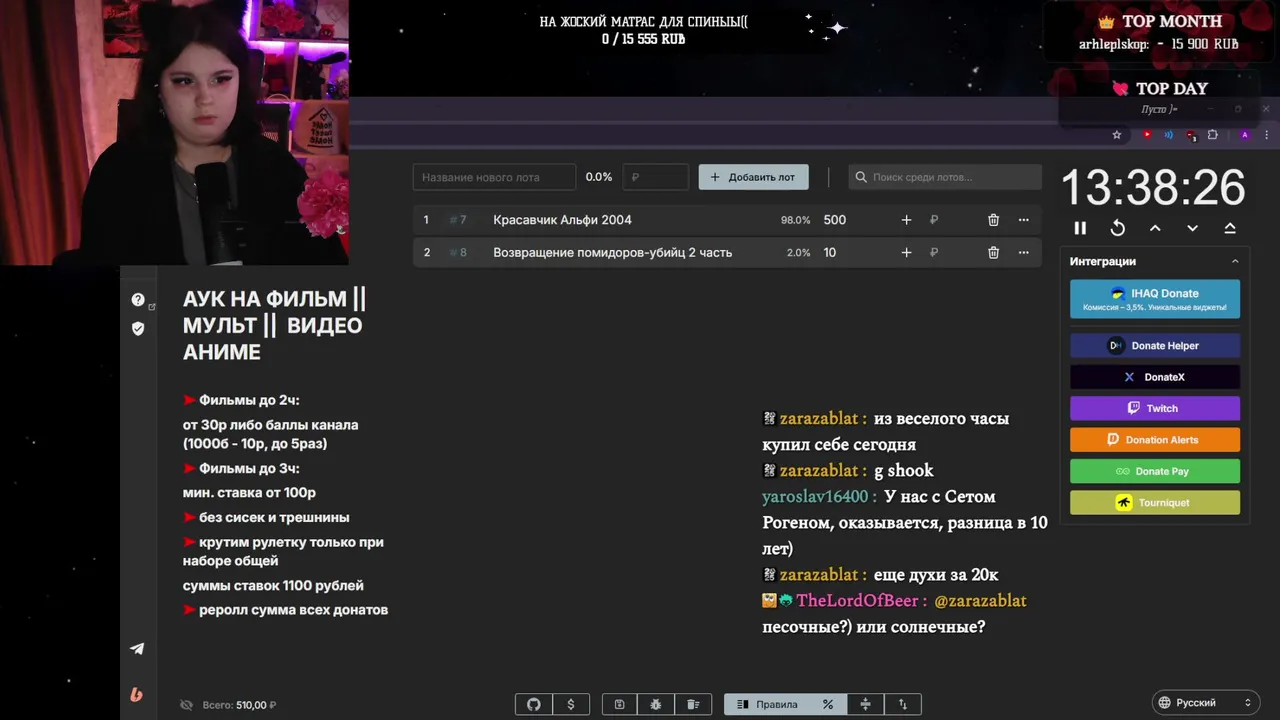This screenshot has width=1280, height=720.
Task: Click the Добавить лот button
Action: coord(753,177)
